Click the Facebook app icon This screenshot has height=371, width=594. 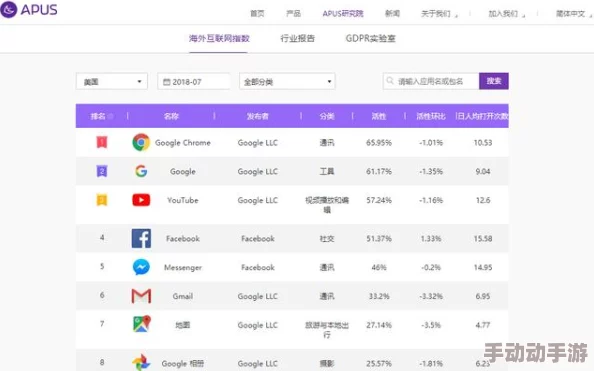(x=141, y=238)
